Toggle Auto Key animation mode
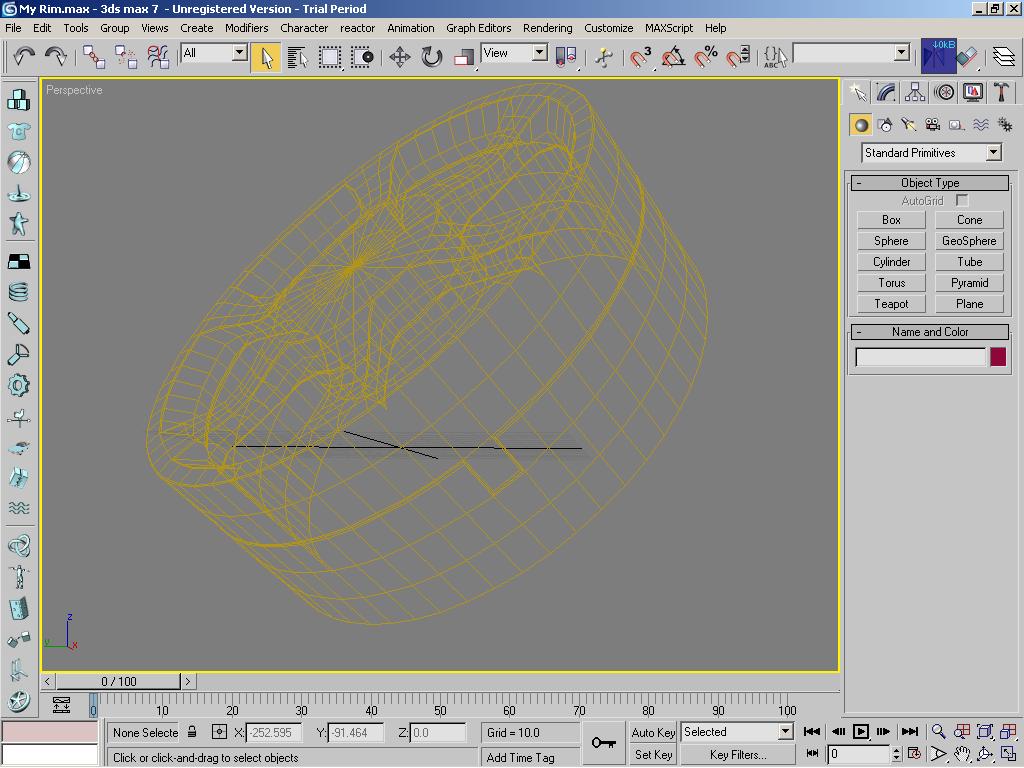Viewport: 1024px width, 768px height. [x=653, y=732]
